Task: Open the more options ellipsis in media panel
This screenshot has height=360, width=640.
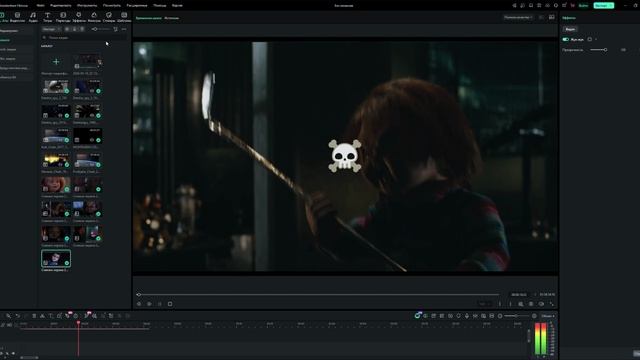Action: [124, 29]
